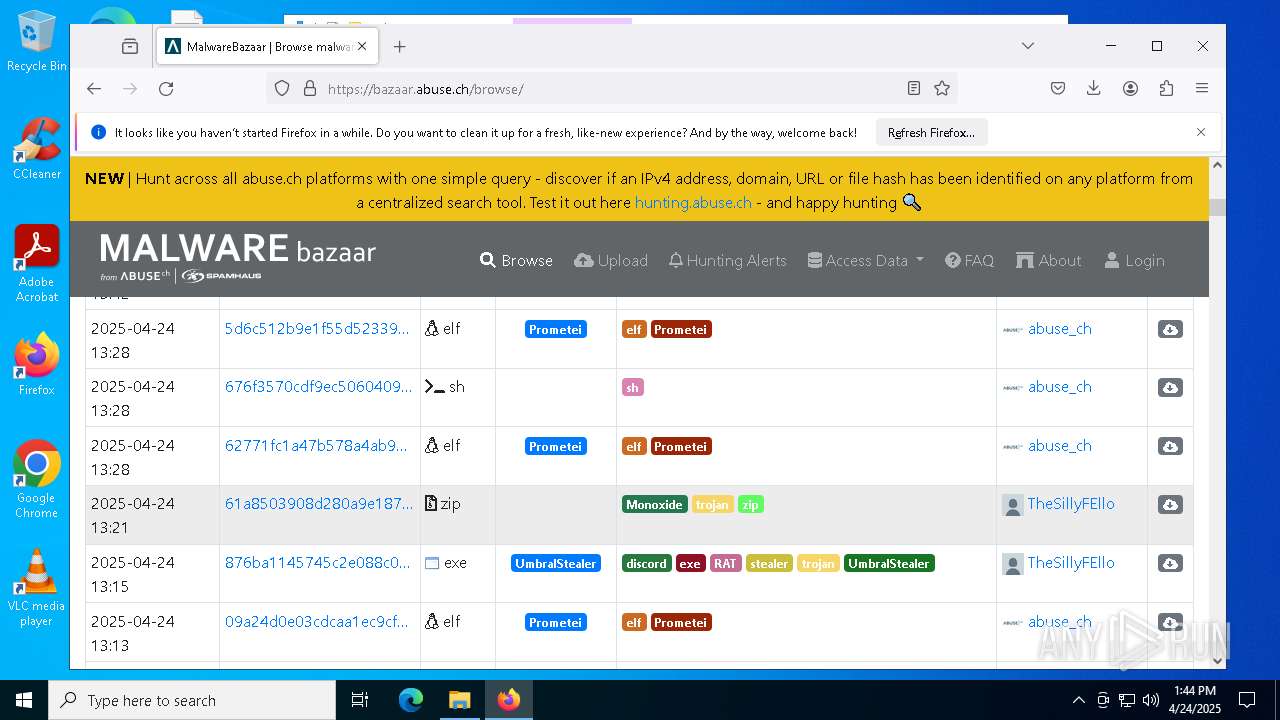Reload the current page
1280x720 pixels.
(x=166, y=88)
